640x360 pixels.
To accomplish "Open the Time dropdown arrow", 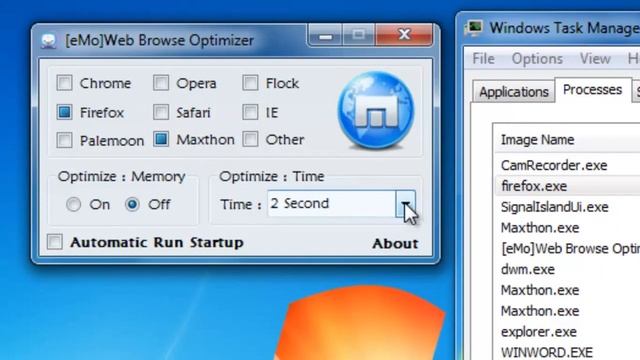I will click(x=405, y=203).
